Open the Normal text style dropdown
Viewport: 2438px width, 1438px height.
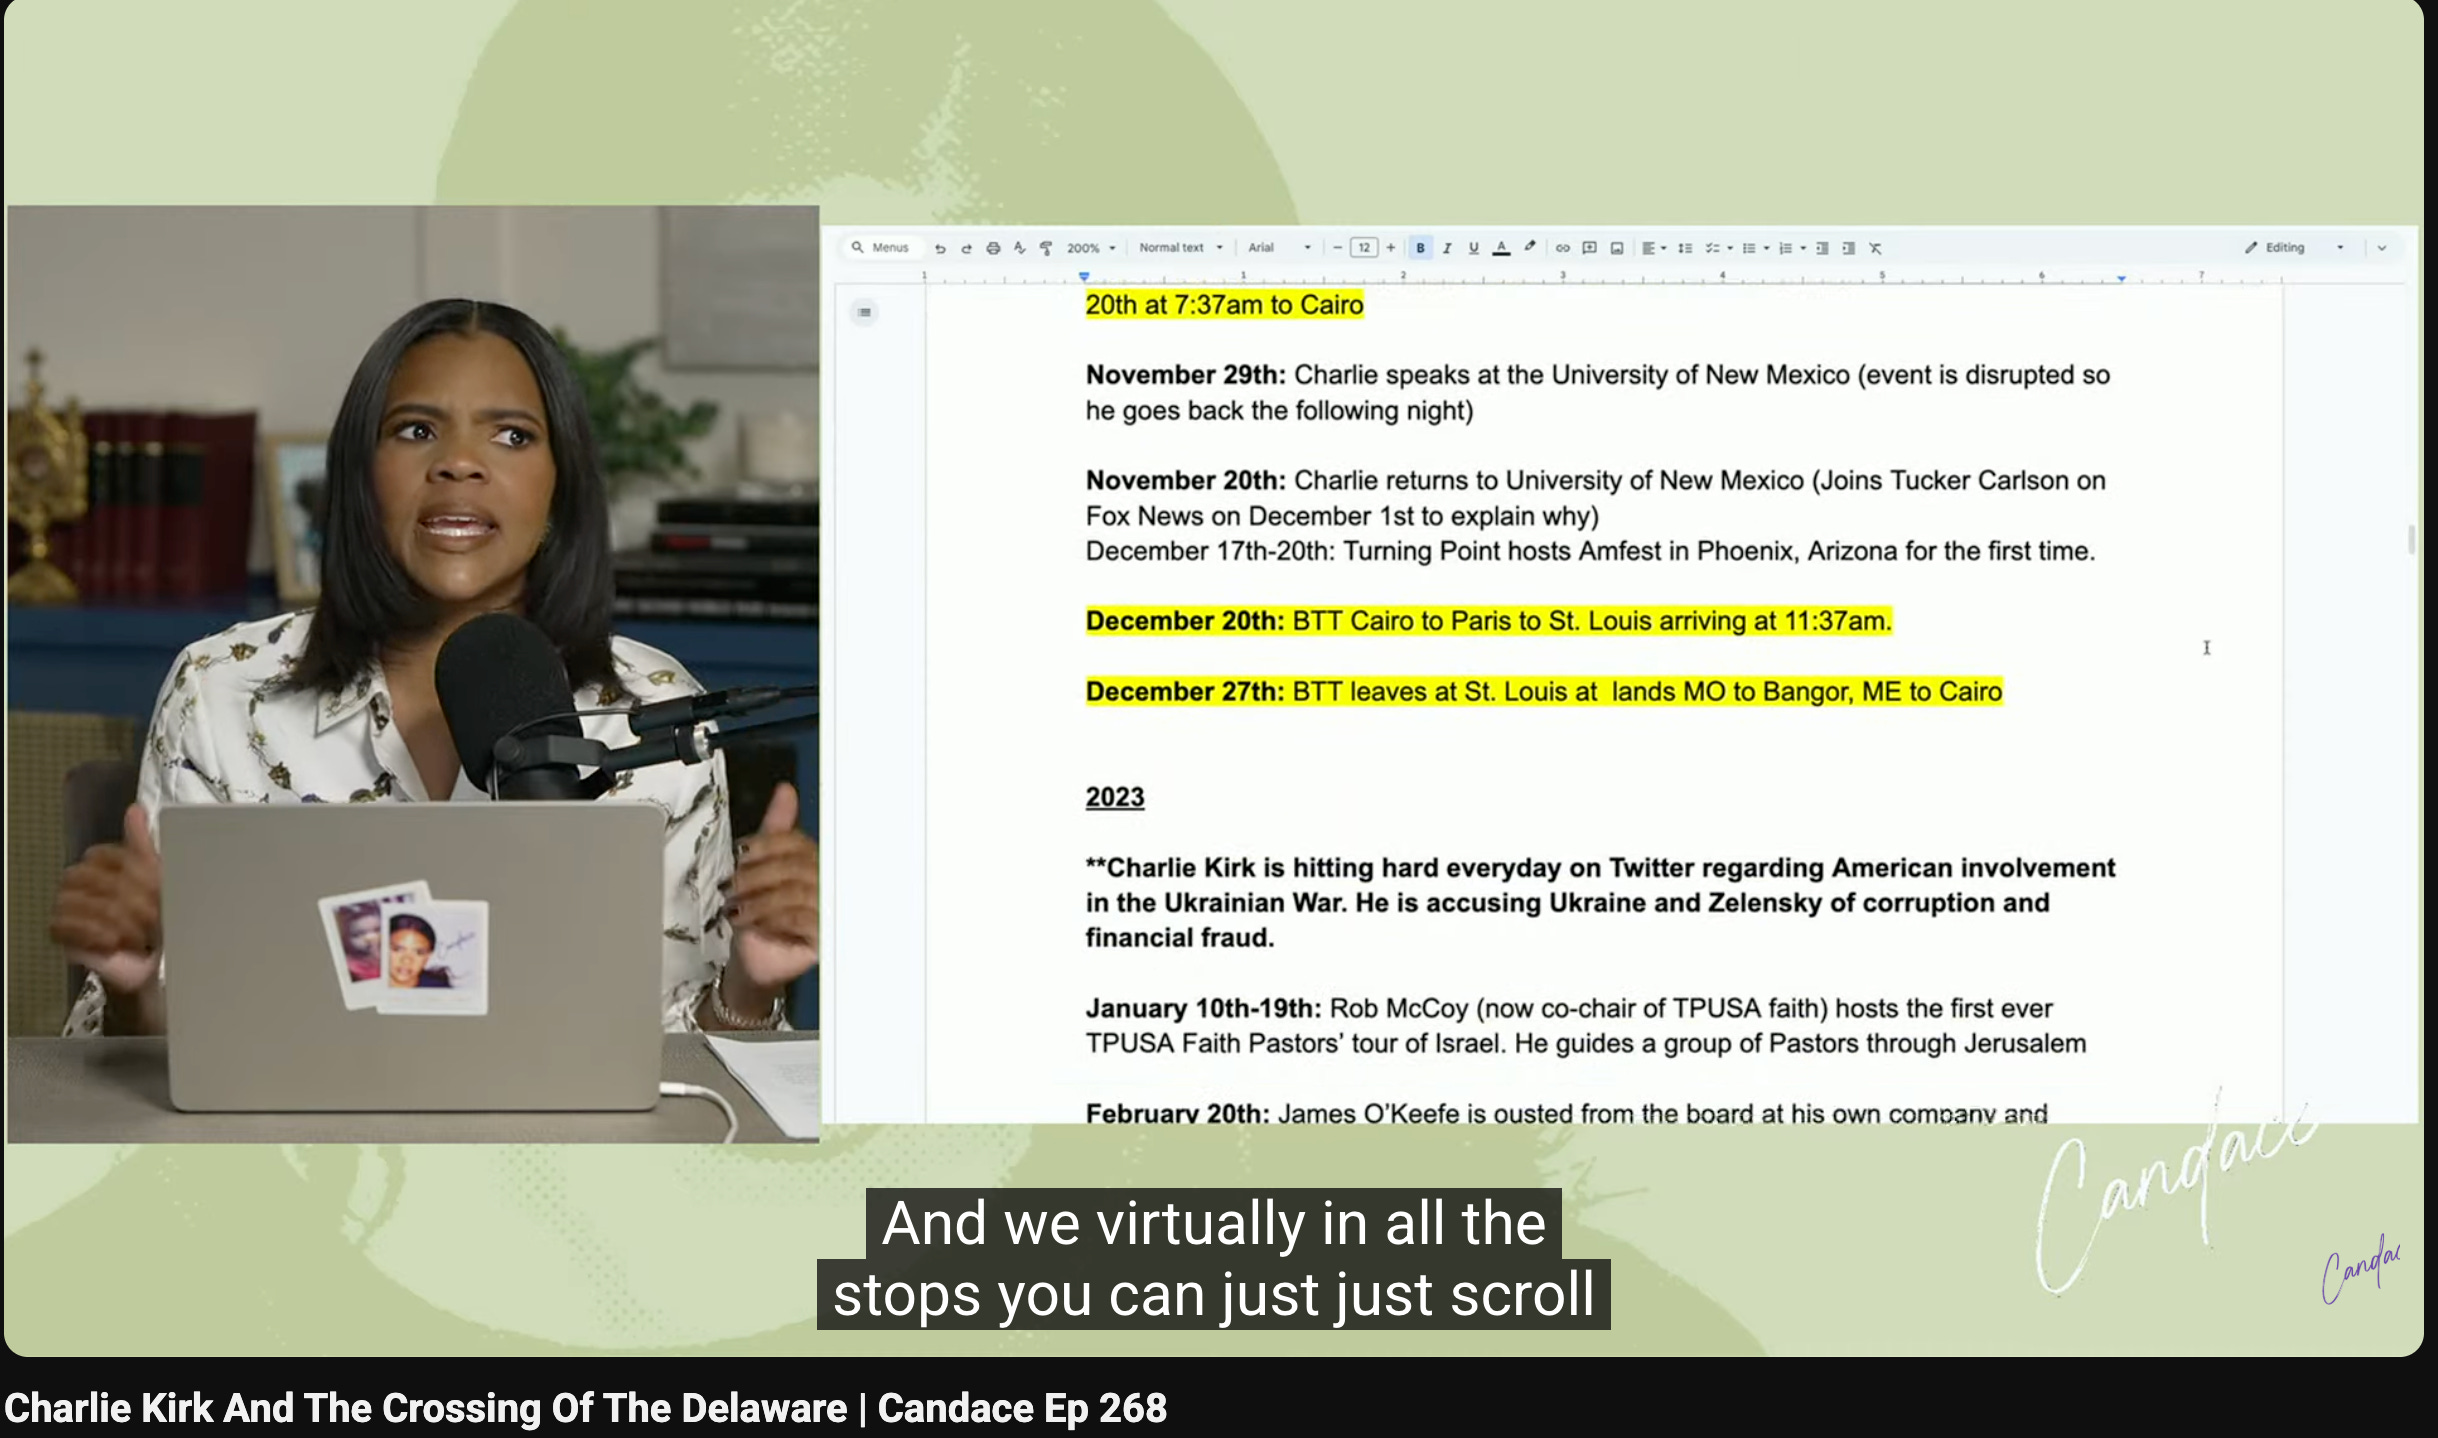coord(1180,248)
